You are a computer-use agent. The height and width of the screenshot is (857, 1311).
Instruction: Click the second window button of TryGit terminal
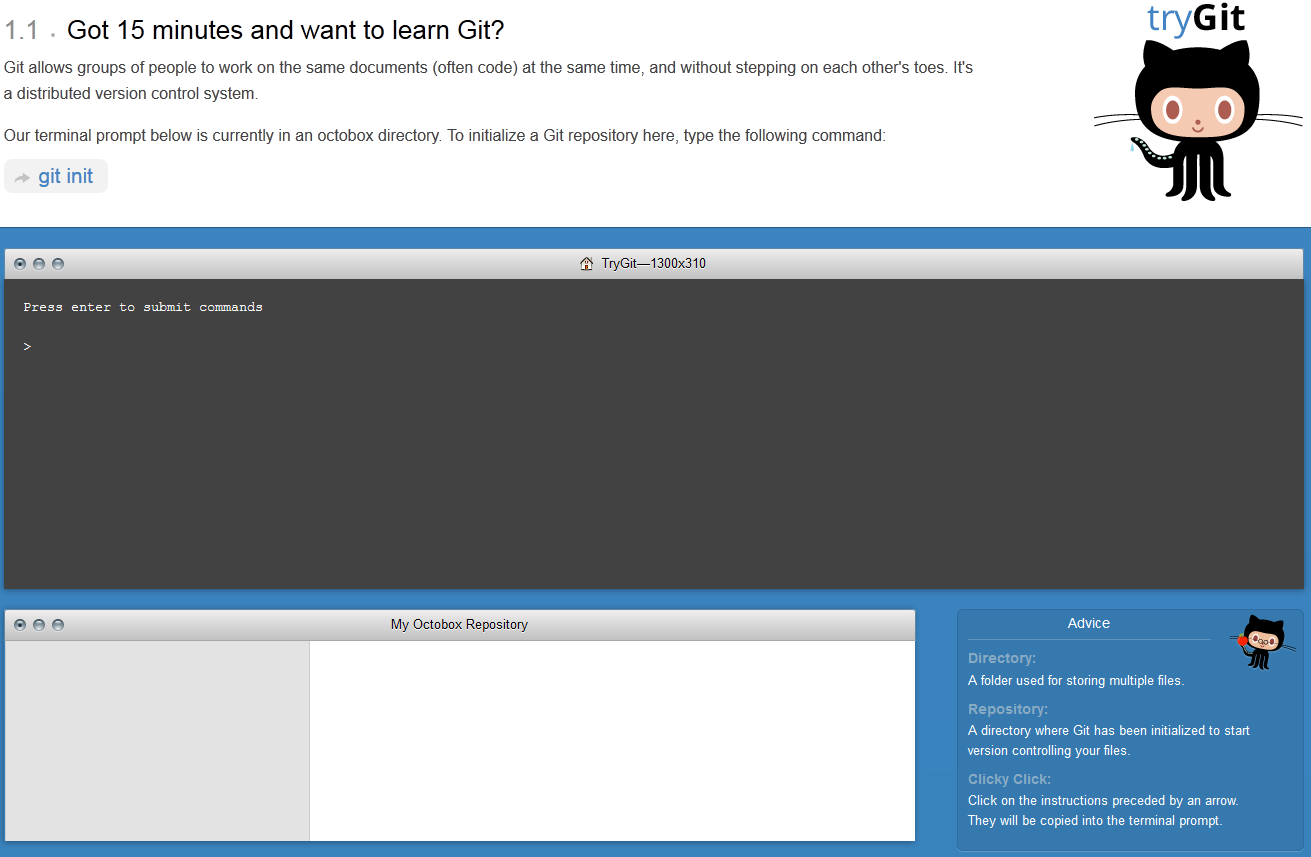39,264
